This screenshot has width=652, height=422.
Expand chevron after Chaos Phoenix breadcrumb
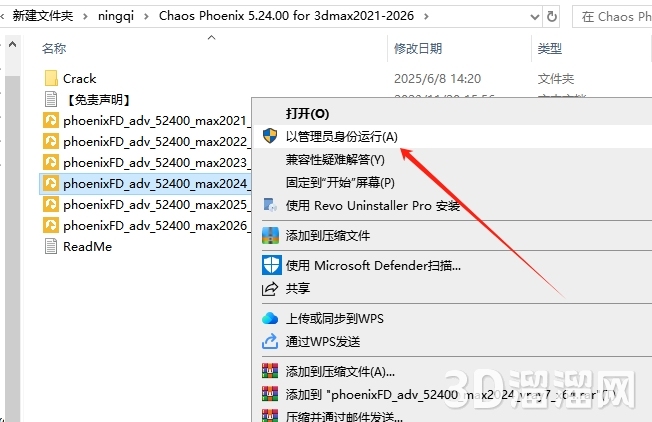pos(426,16)
